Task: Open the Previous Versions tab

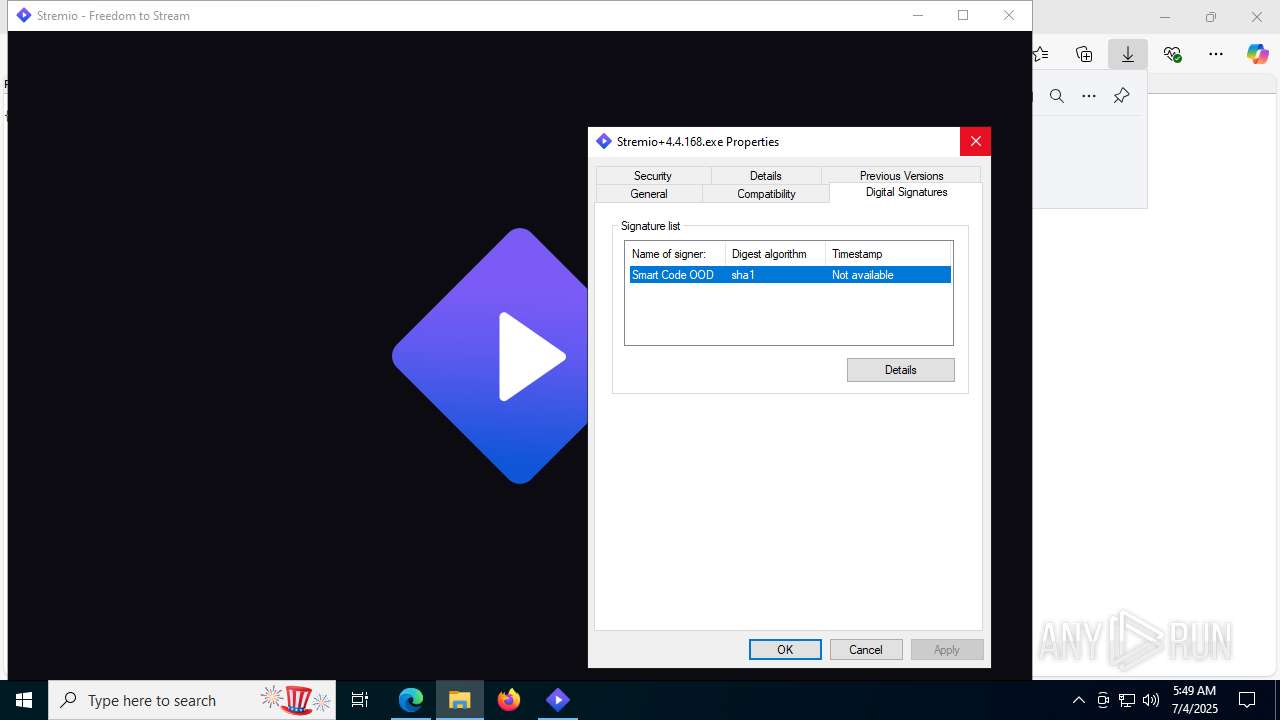Action: coord(901,176)
